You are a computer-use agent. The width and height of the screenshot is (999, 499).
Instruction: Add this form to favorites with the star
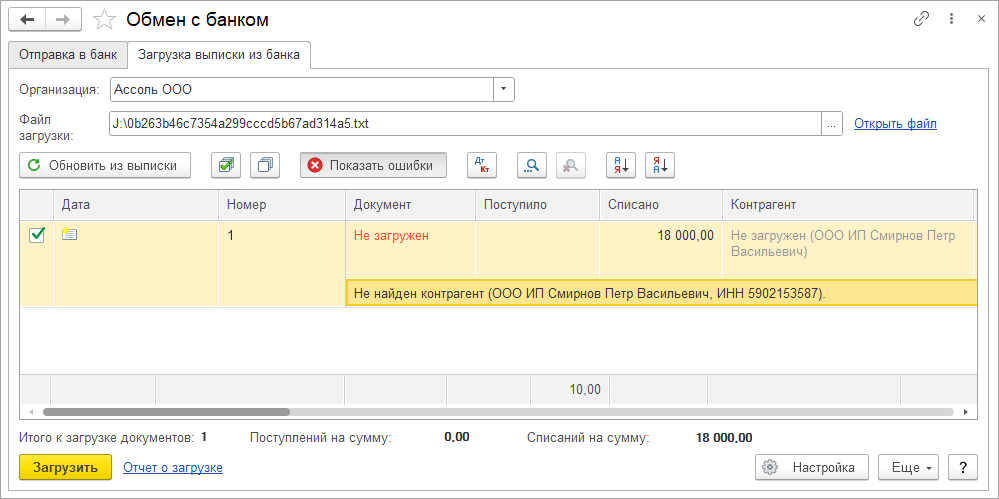(x=104, y=20)
